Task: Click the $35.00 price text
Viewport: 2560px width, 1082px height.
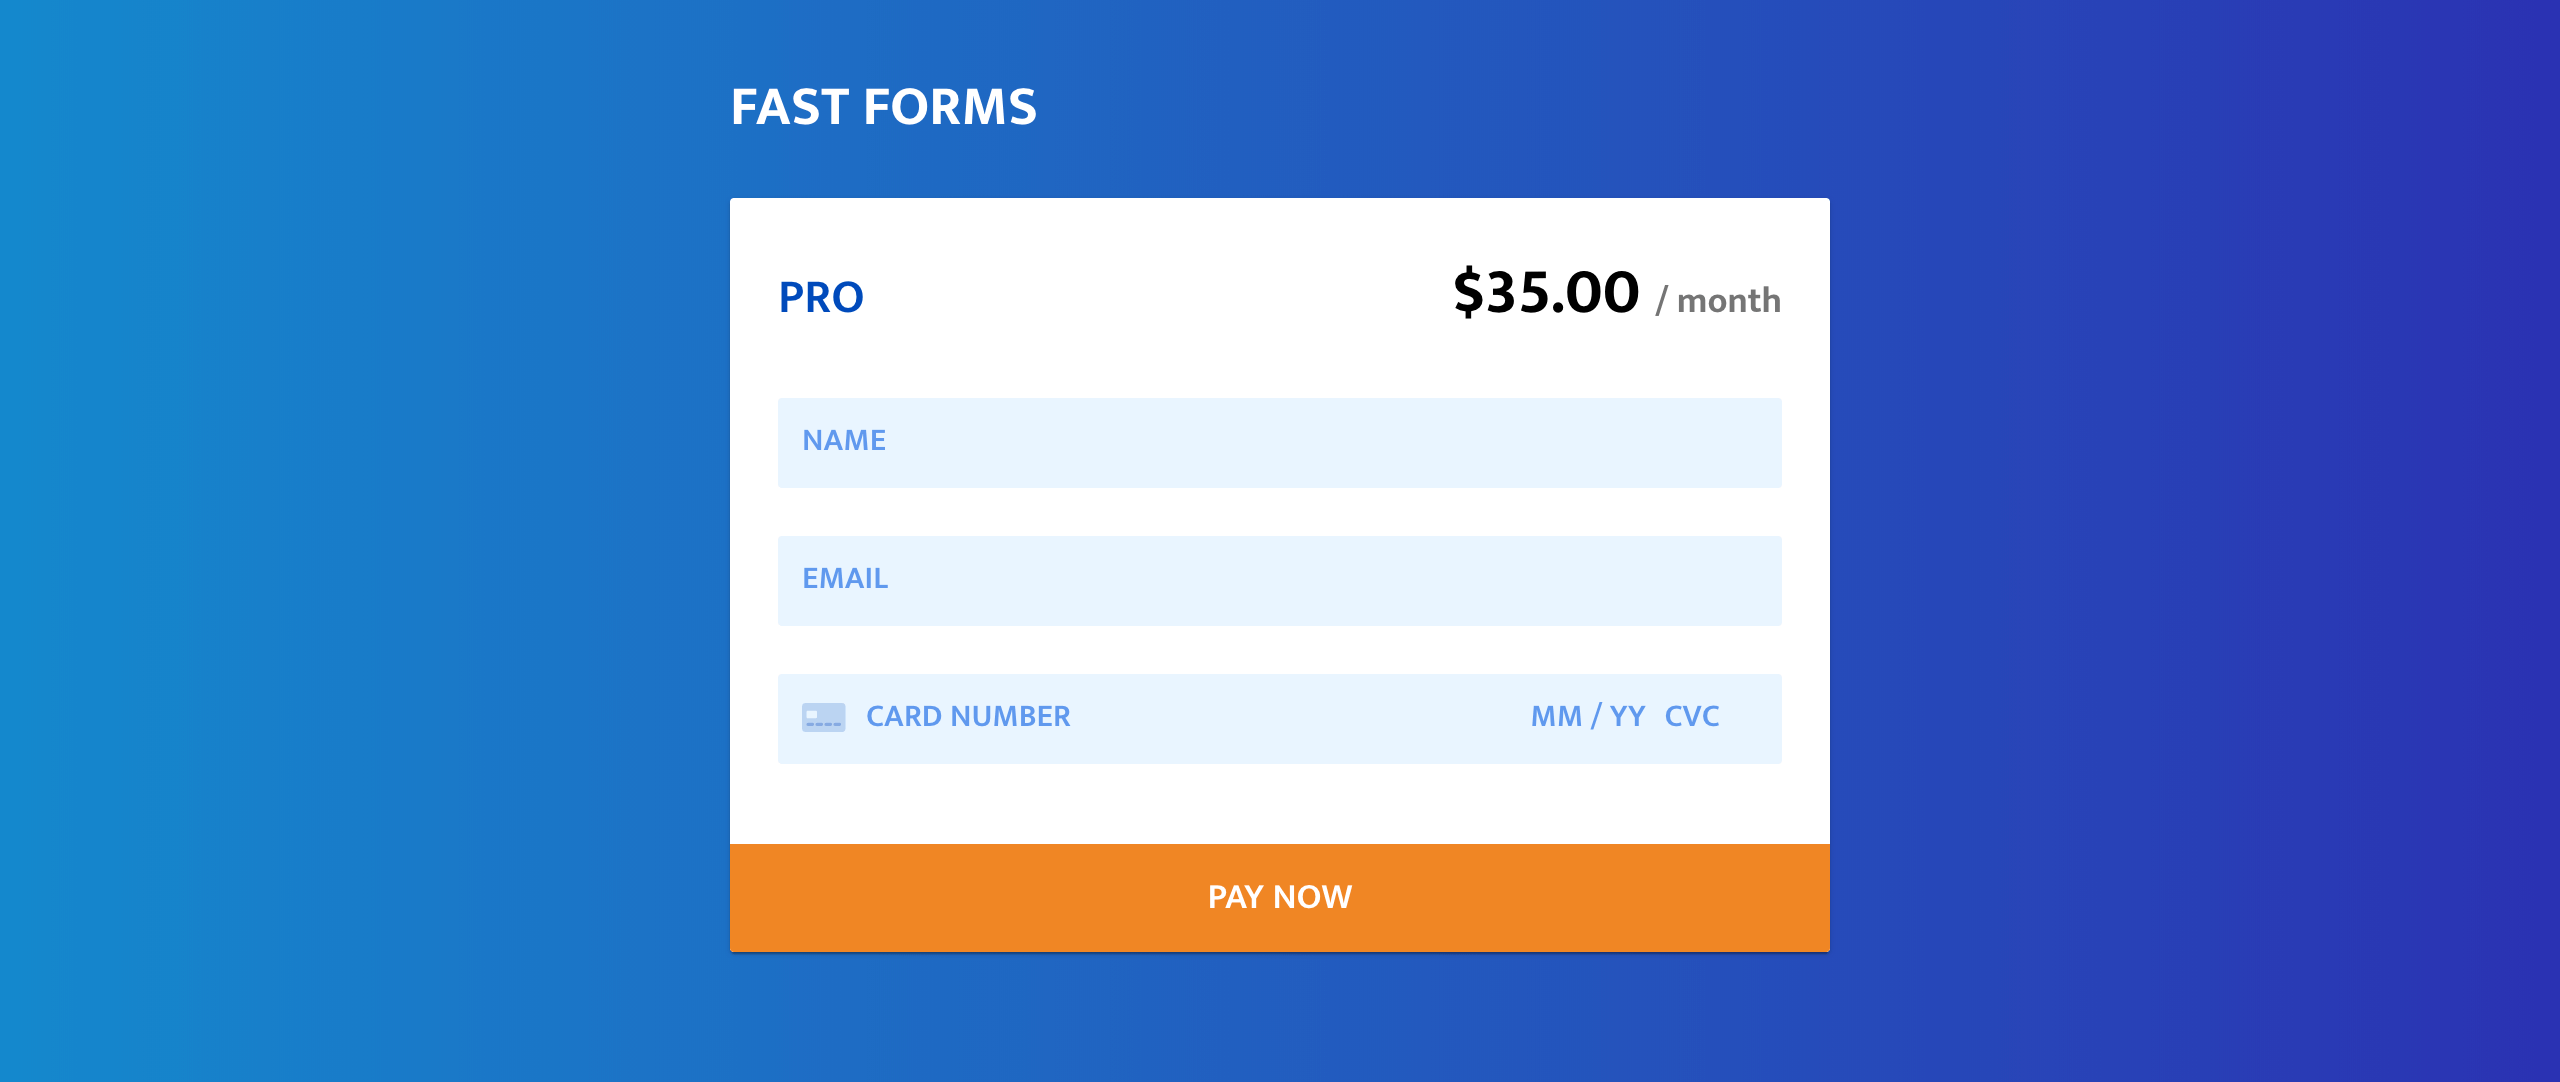Action: pos(1546,293)
